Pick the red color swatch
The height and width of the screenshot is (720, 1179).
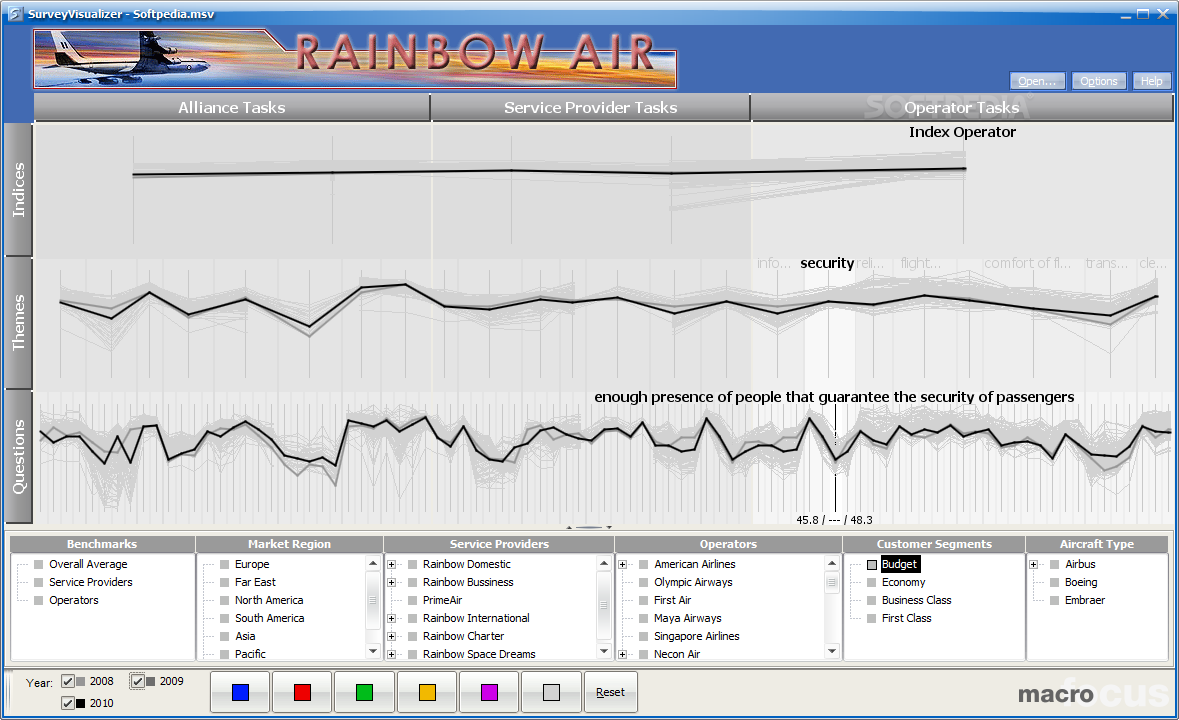(302, 692)
